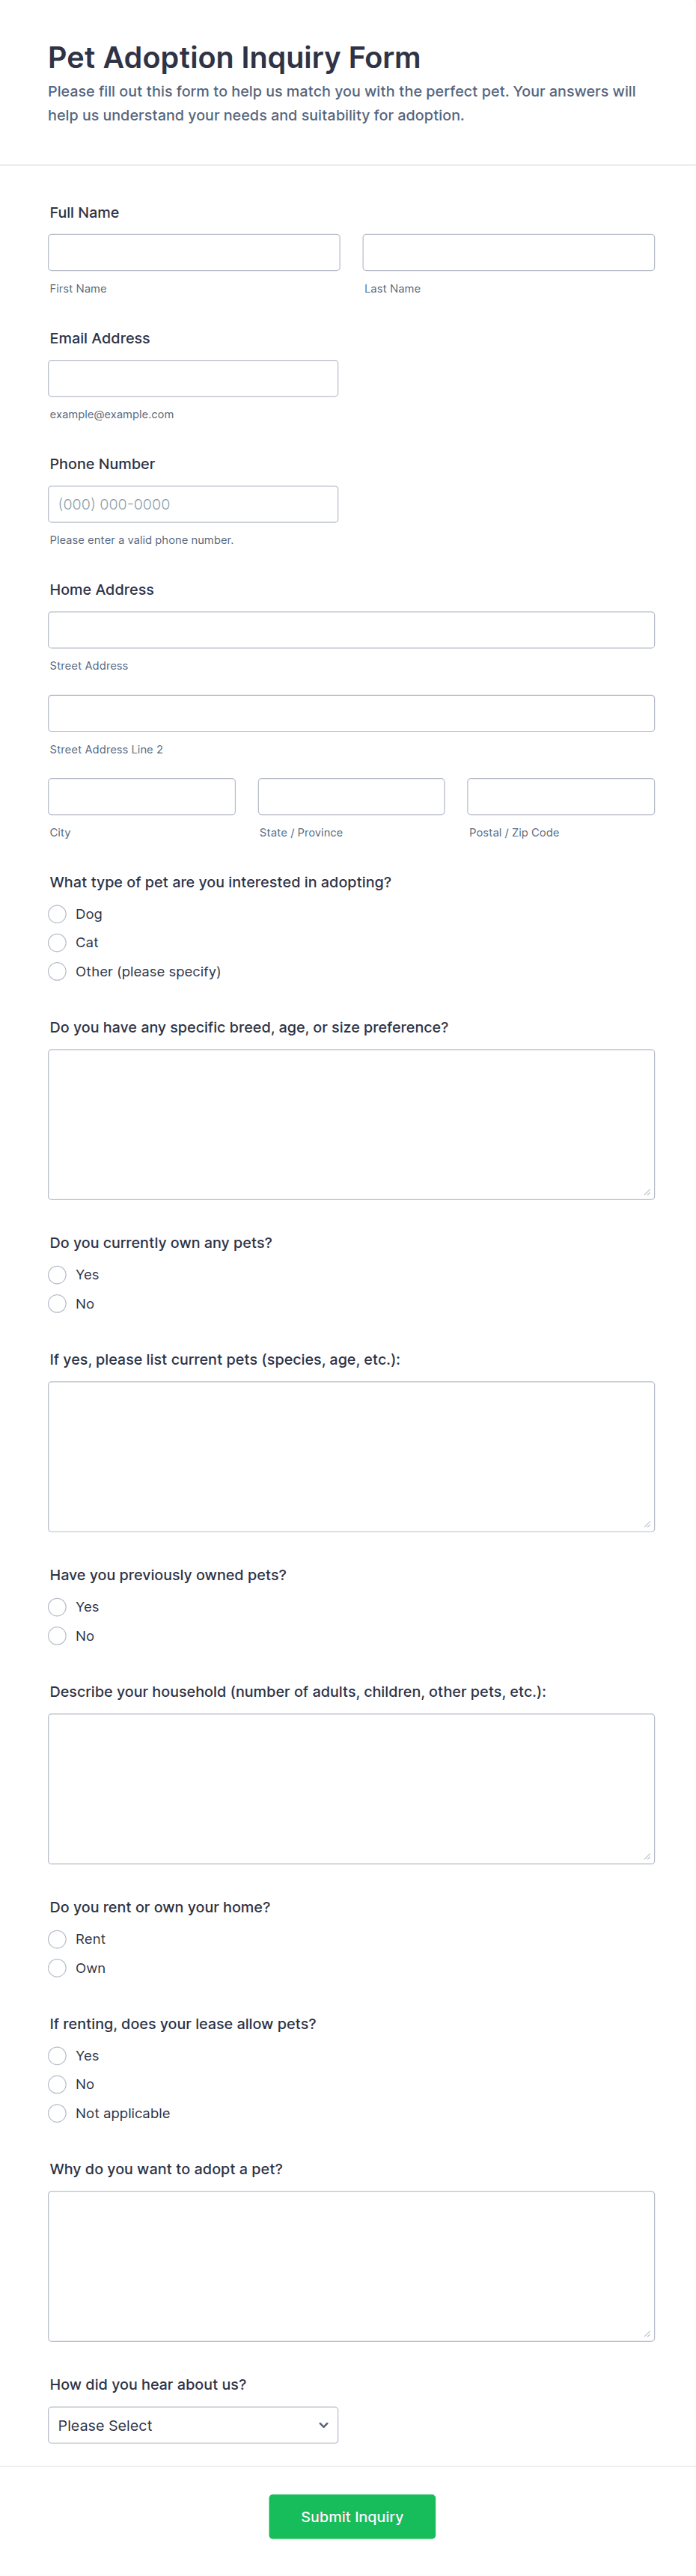Click the Street Address field
The image size is (696, 2576).
(x=351, y=630)
